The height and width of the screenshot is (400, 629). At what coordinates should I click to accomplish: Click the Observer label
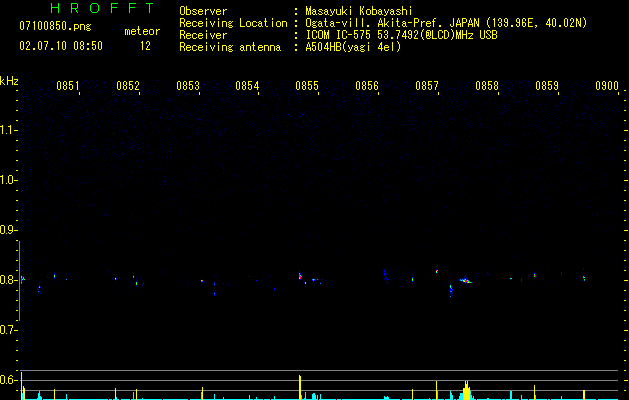203,11
